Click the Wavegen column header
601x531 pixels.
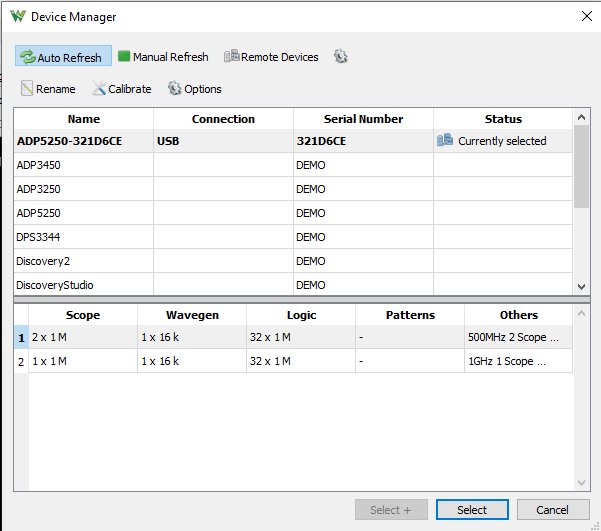(x=192, y=315)
